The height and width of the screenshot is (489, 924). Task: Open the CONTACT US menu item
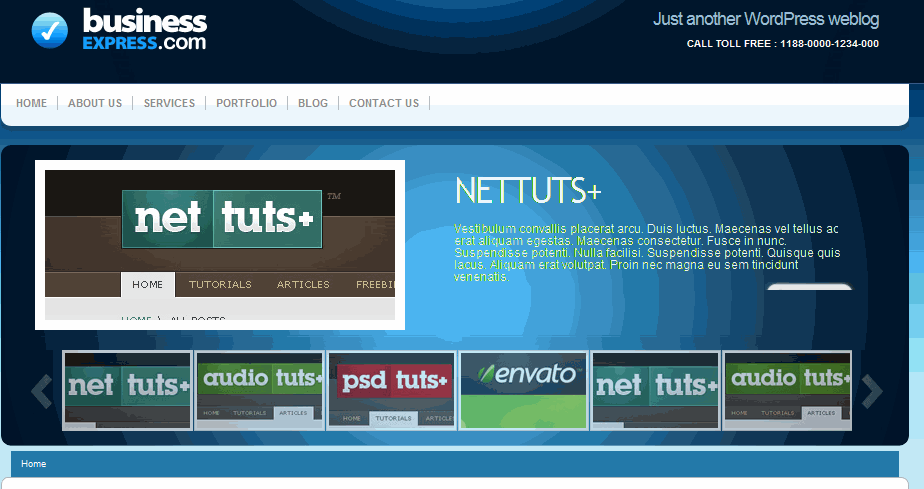coord(384,103)
